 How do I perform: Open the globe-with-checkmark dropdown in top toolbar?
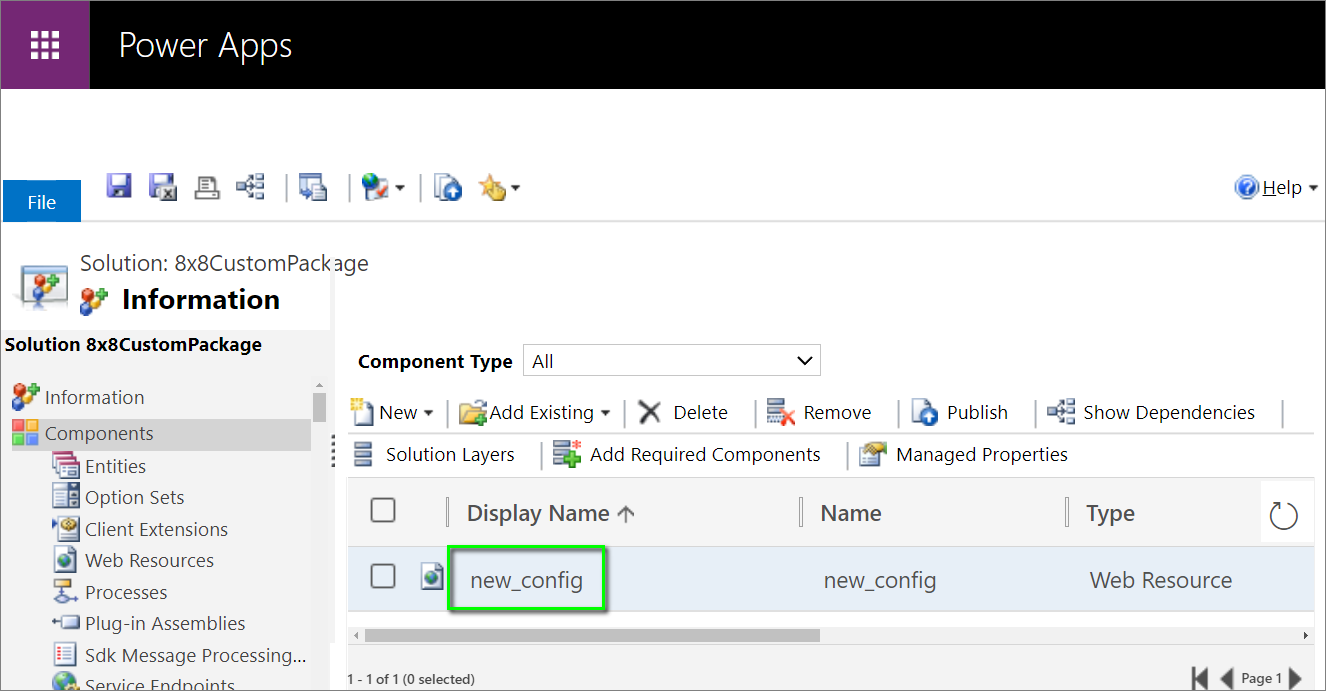click(x=383, y=188)
